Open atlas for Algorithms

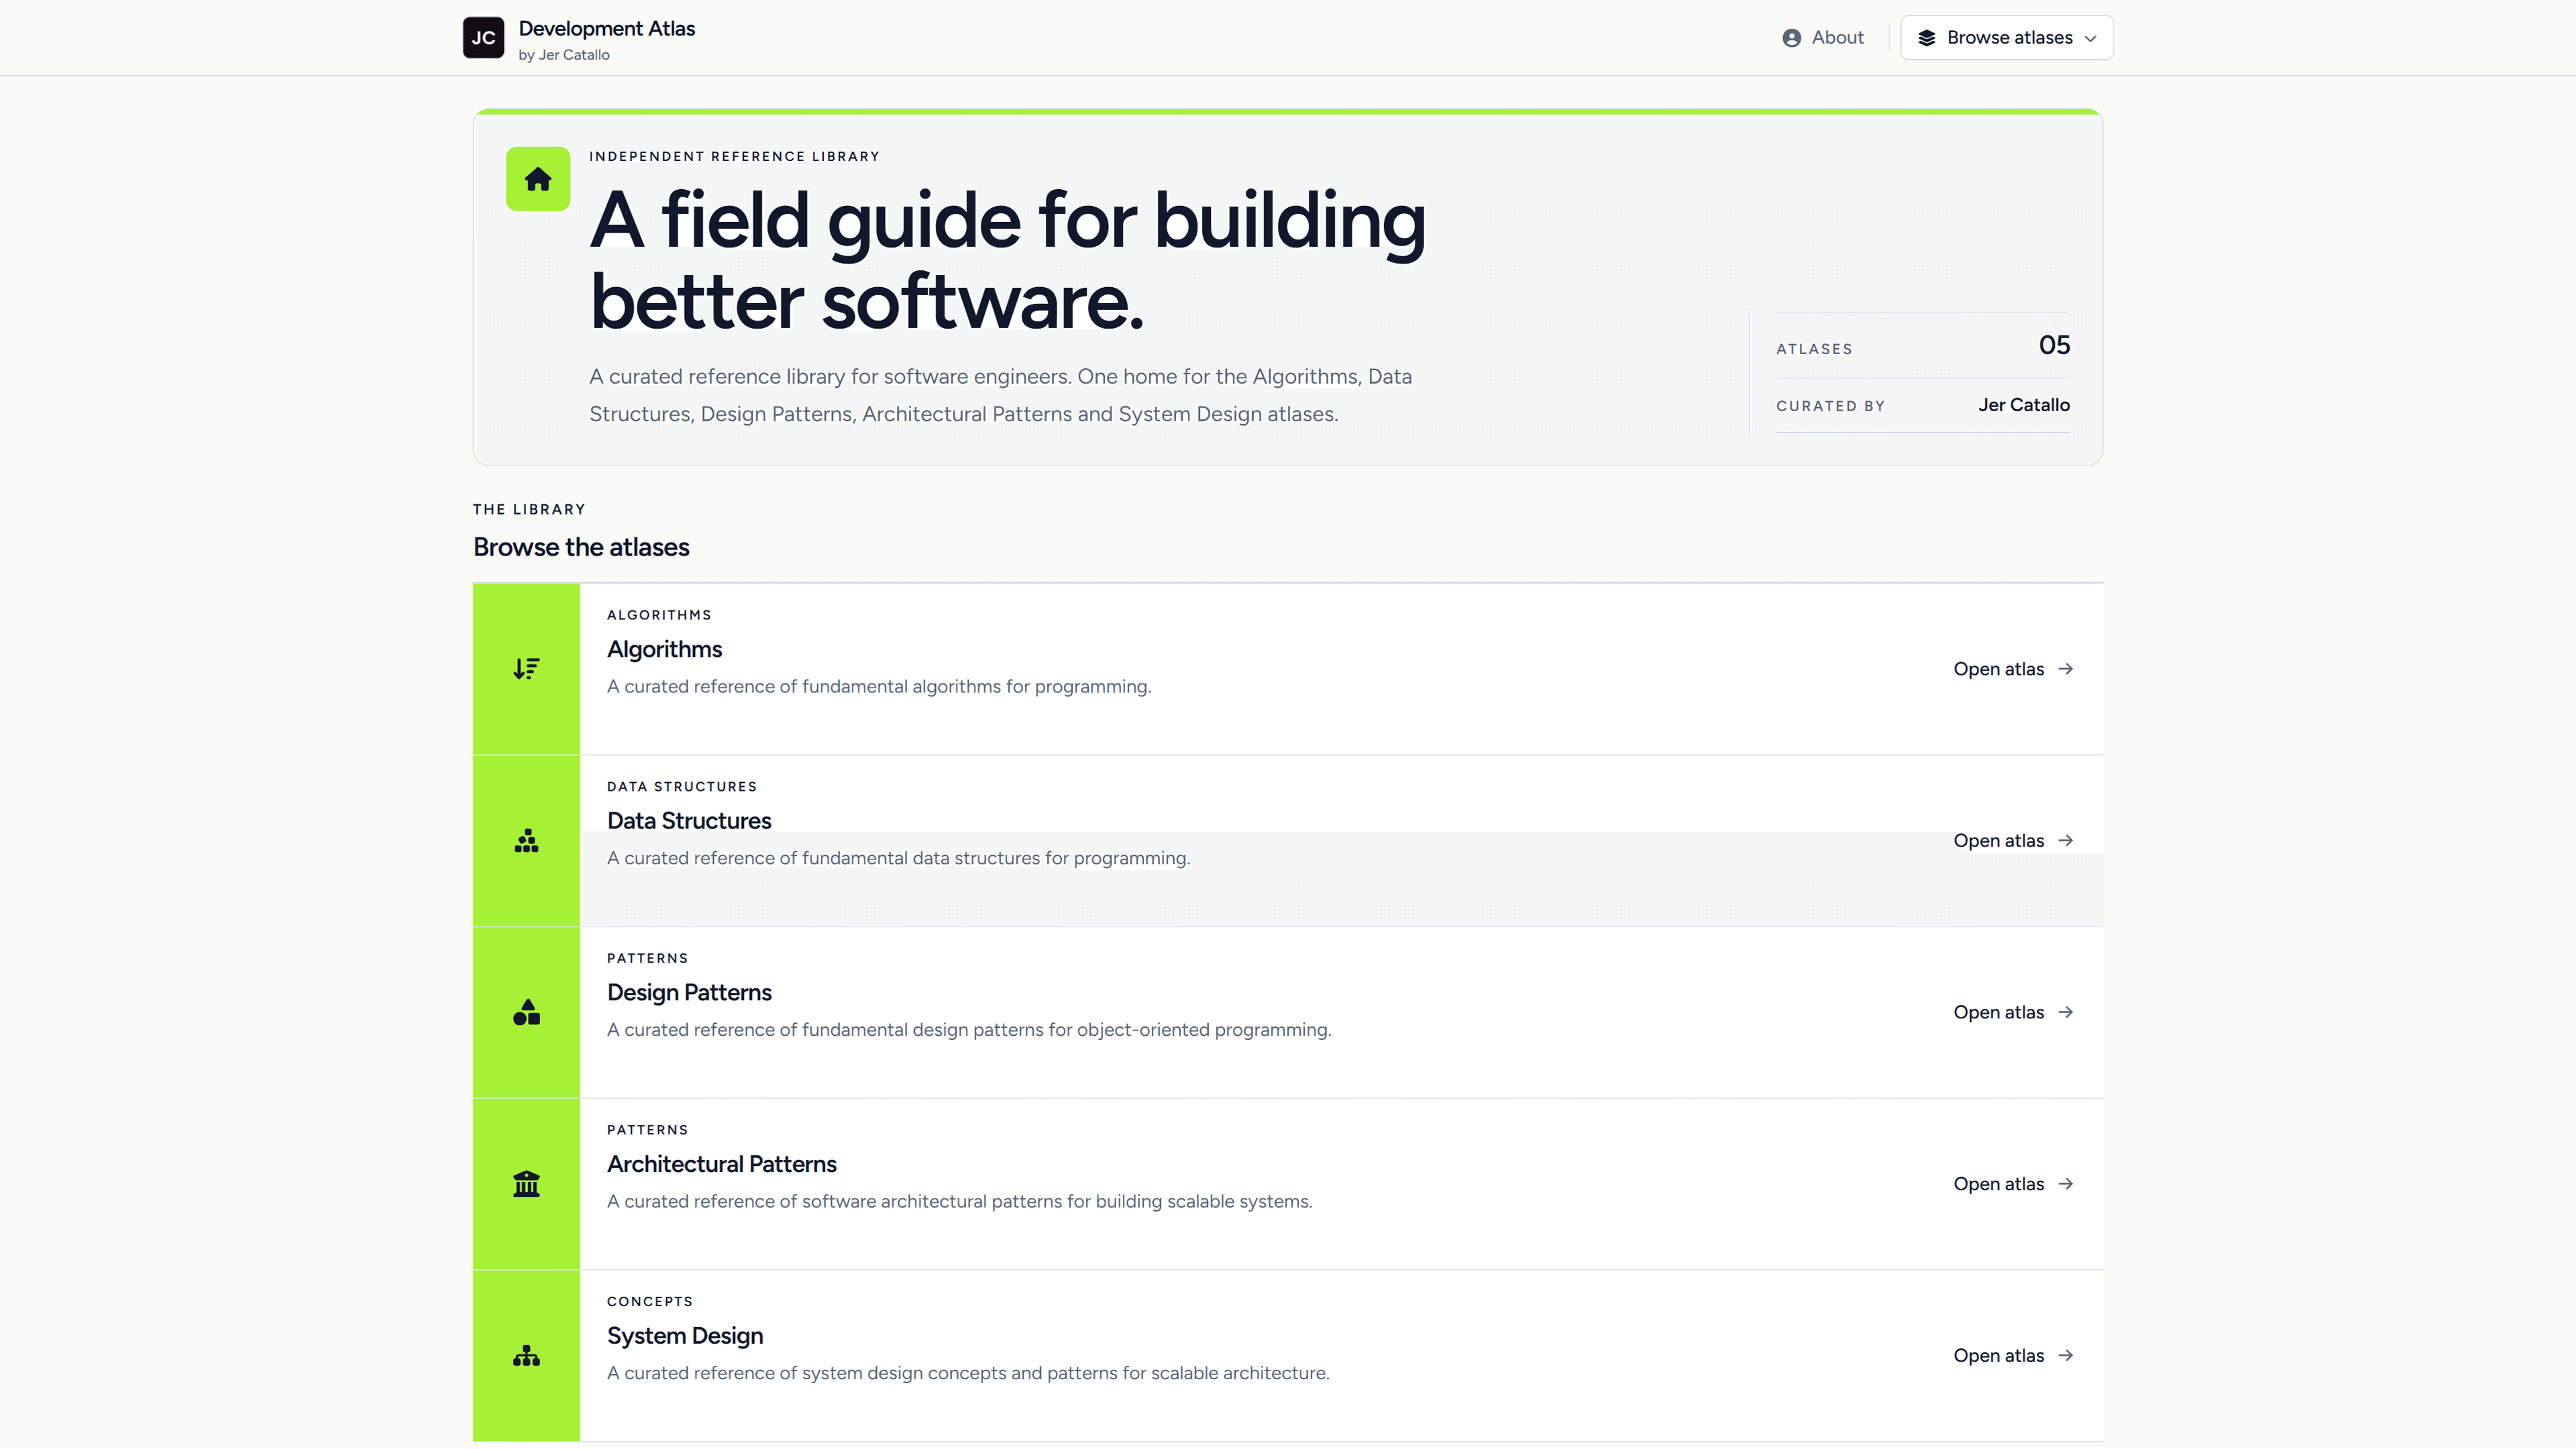tap(2014, 669)
